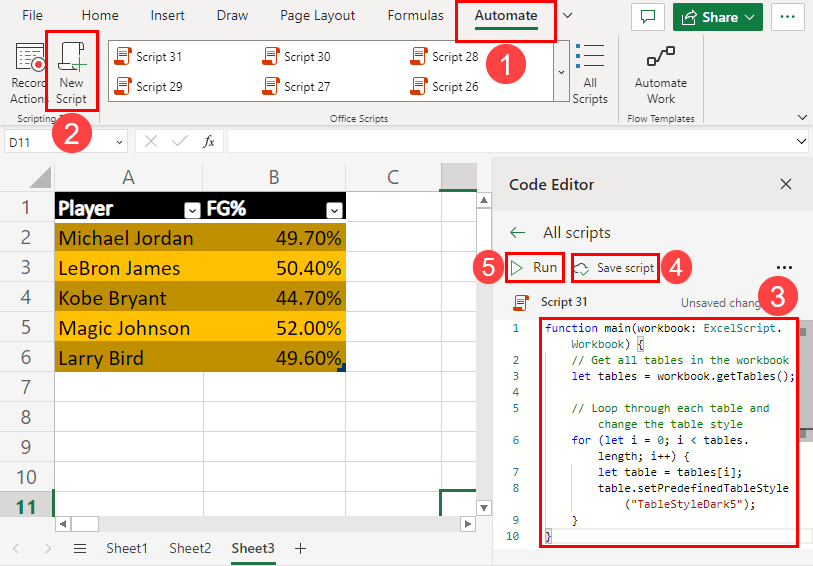The height and width of the screenshot is (566, 813).
Task: Open the ribbon more-options ellipsis
Action: pos(788,17)
